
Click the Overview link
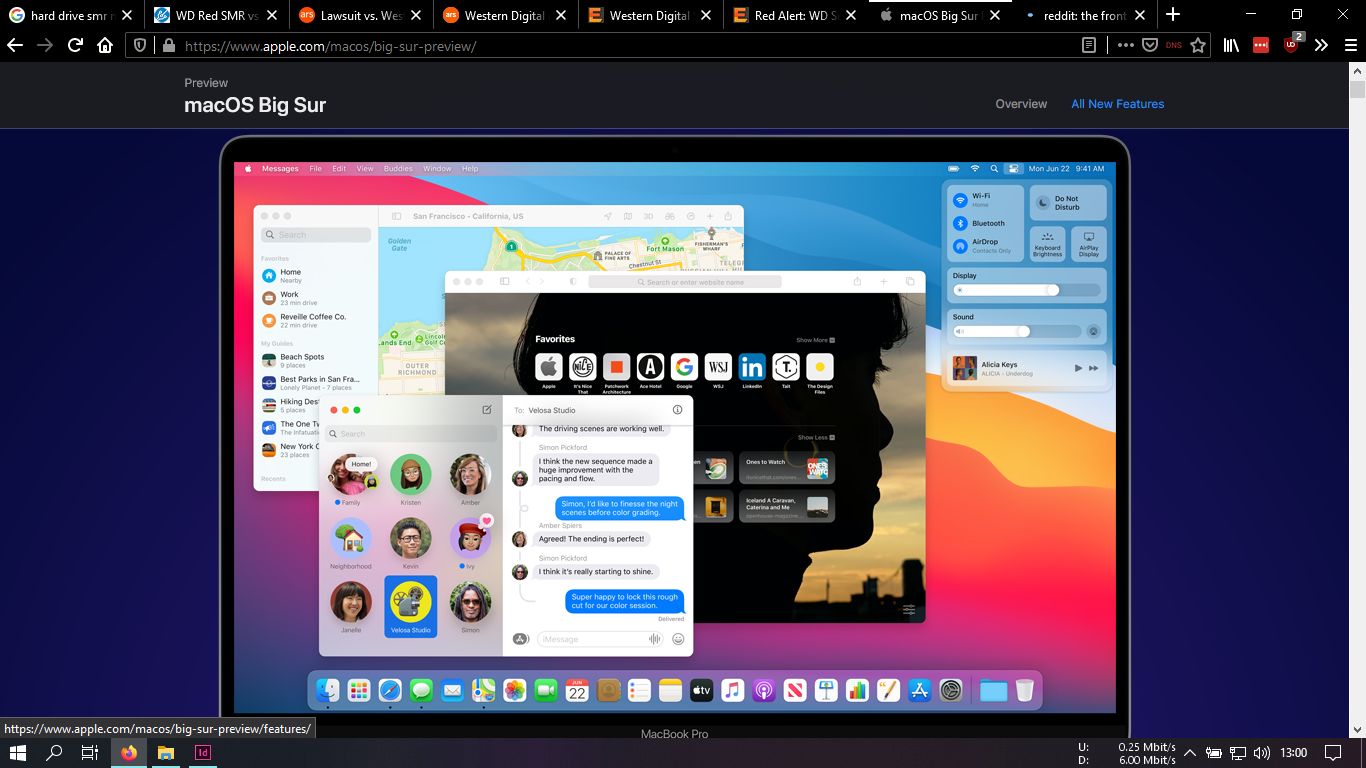[x=1021, y=104]
